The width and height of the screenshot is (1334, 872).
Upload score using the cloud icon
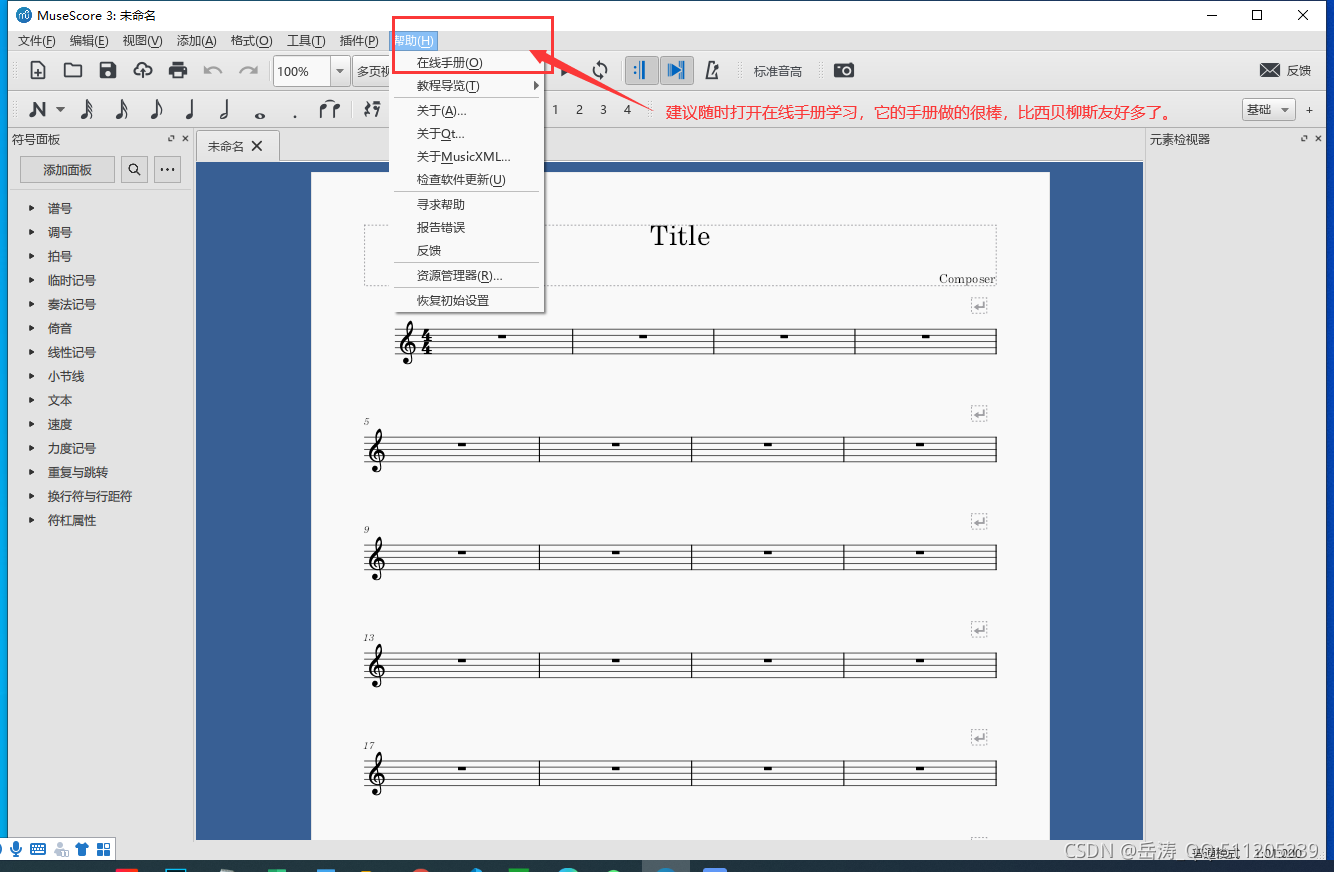(143, 70)
